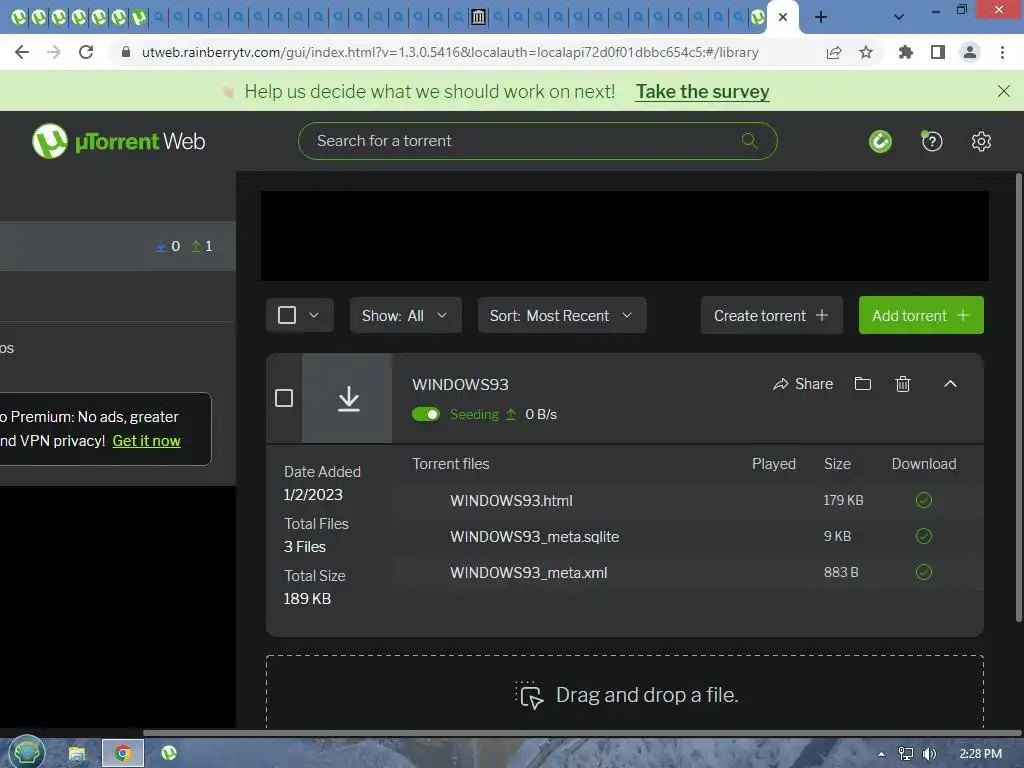Viewport: 1024px width, 768px height.
Task: Click Add torrent button
Action: click(921, 315)
